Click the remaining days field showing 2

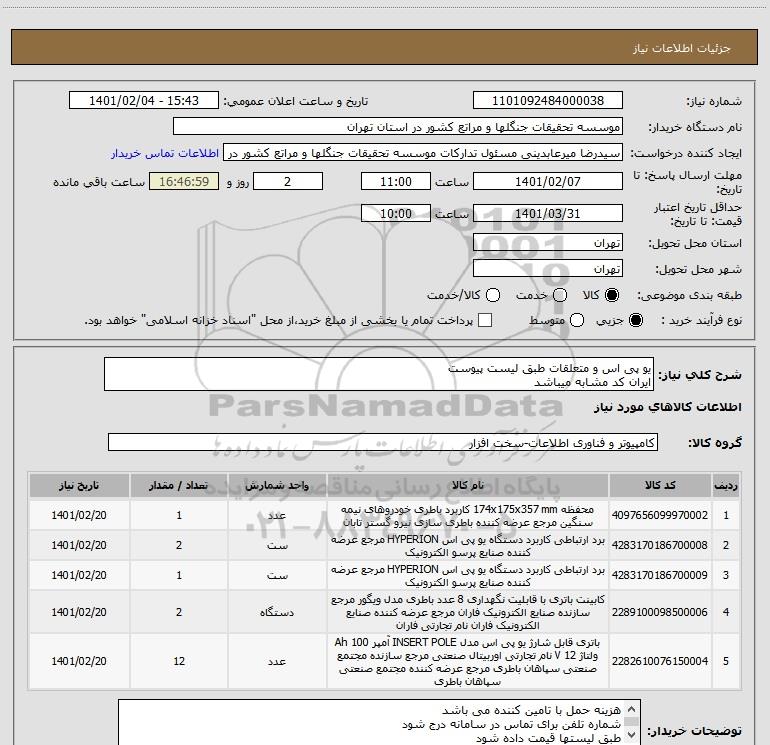[x=288, y=182]
